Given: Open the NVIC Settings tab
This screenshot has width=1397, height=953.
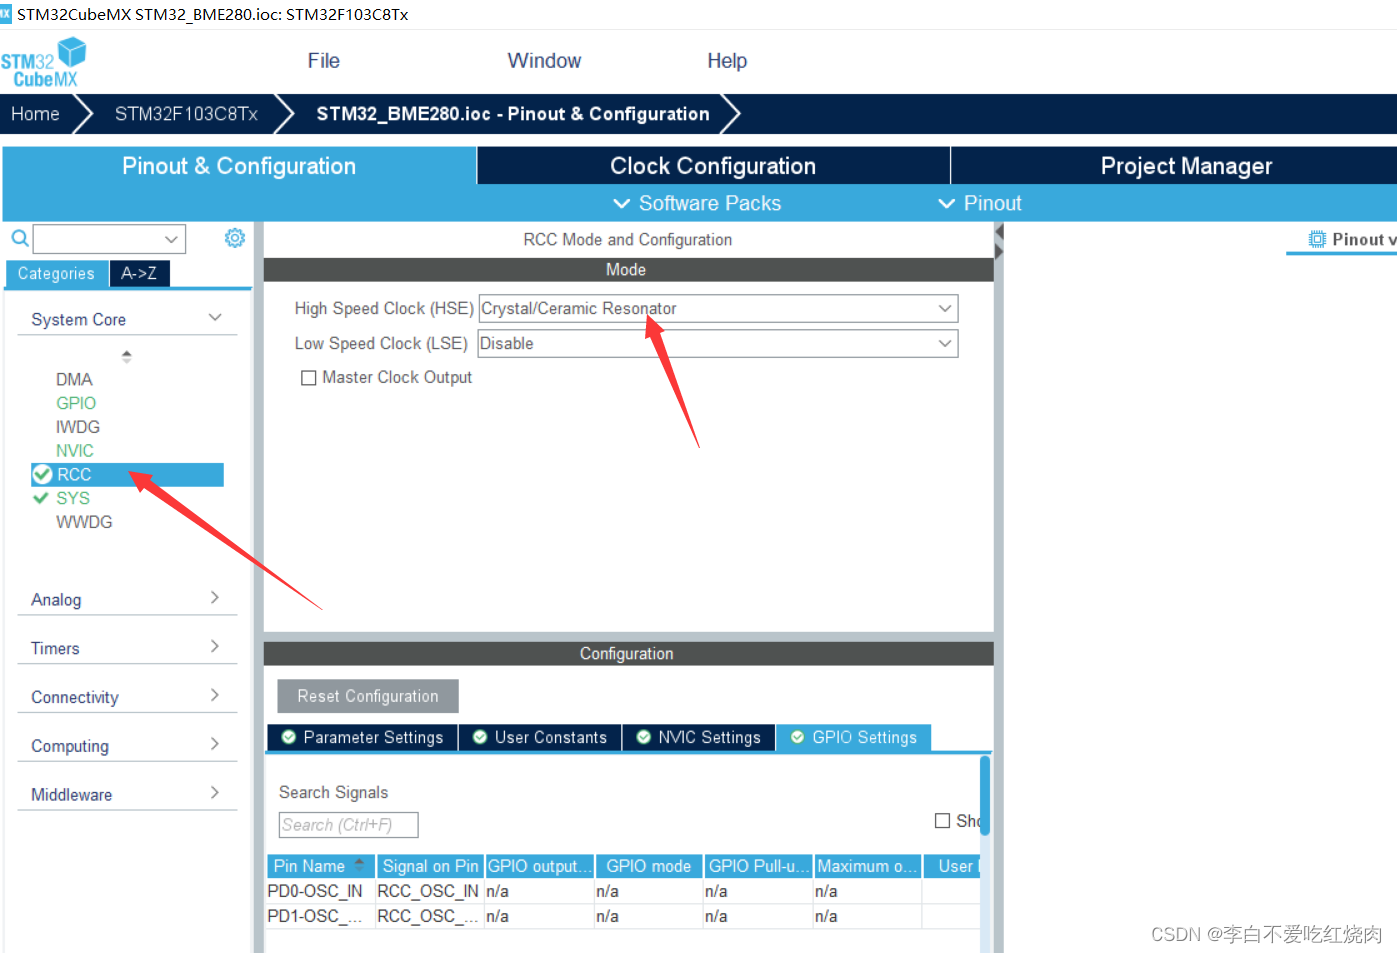Looking at the screenshot, I should pos(699,737).
